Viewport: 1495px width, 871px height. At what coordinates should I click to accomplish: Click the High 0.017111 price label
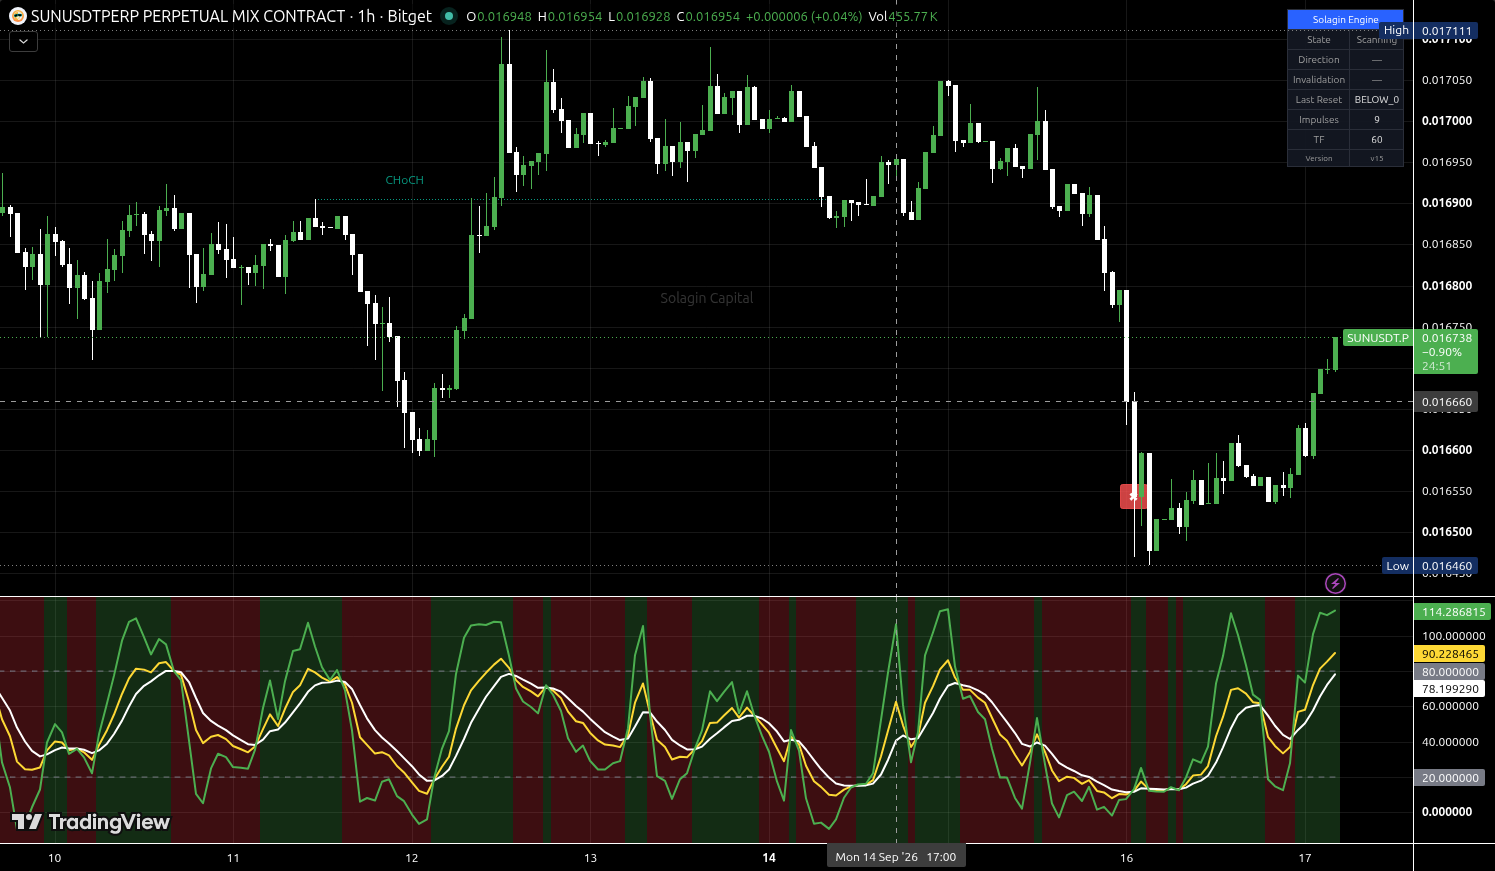(1428, 30)
